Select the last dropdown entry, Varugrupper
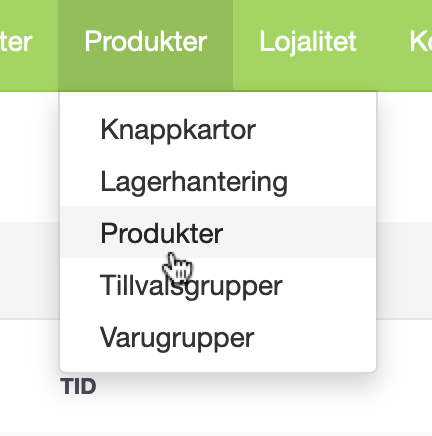 click(218, 337)
